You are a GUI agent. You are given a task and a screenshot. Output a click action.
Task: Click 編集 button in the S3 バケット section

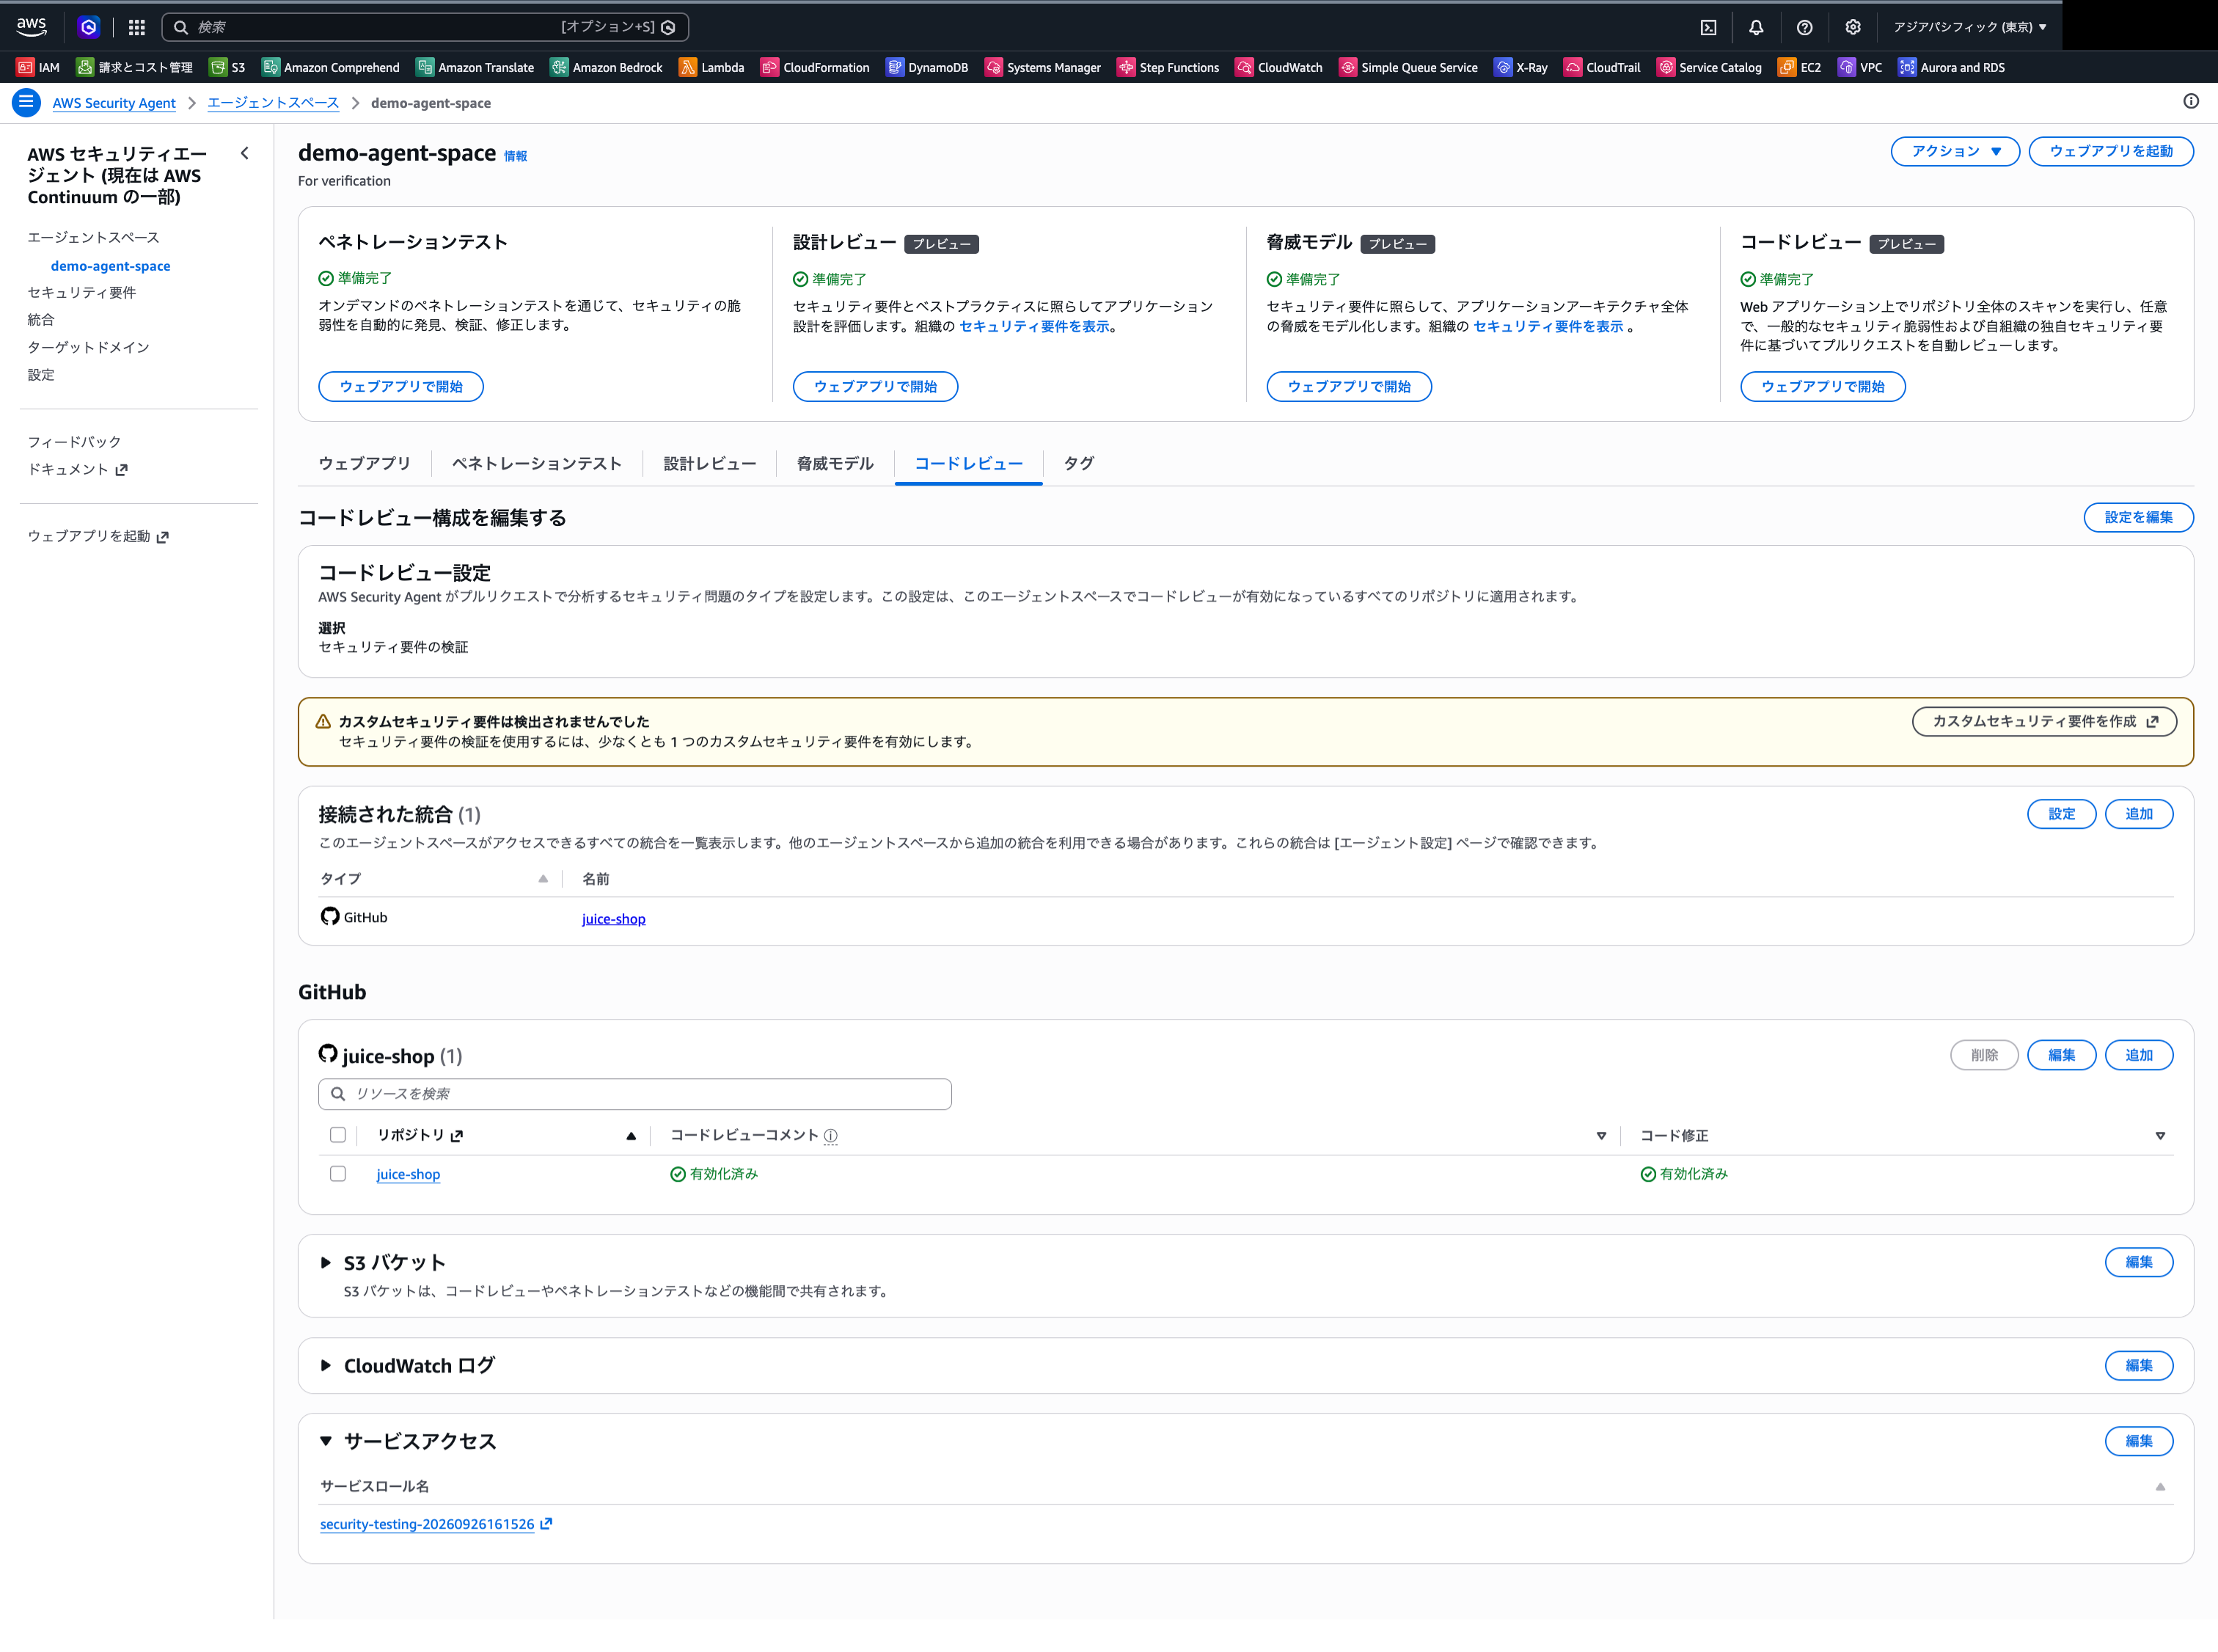point(2138,1262)
